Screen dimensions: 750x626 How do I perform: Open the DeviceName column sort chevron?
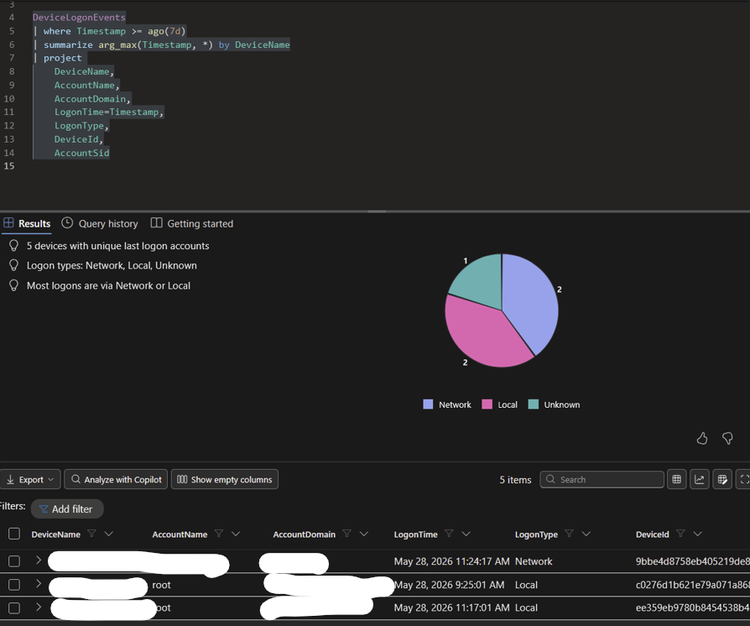[109, 534]
